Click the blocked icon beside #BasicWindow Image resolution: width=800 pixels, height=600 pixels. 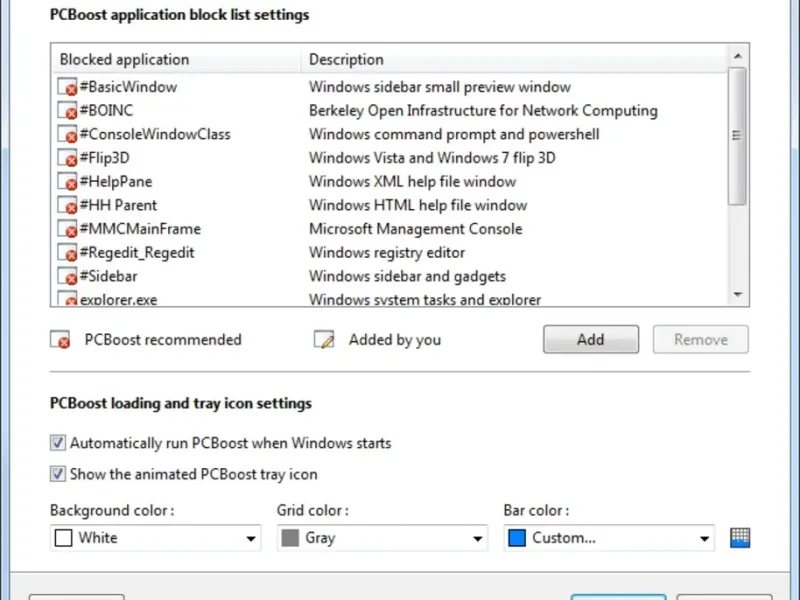click(67, 88)
